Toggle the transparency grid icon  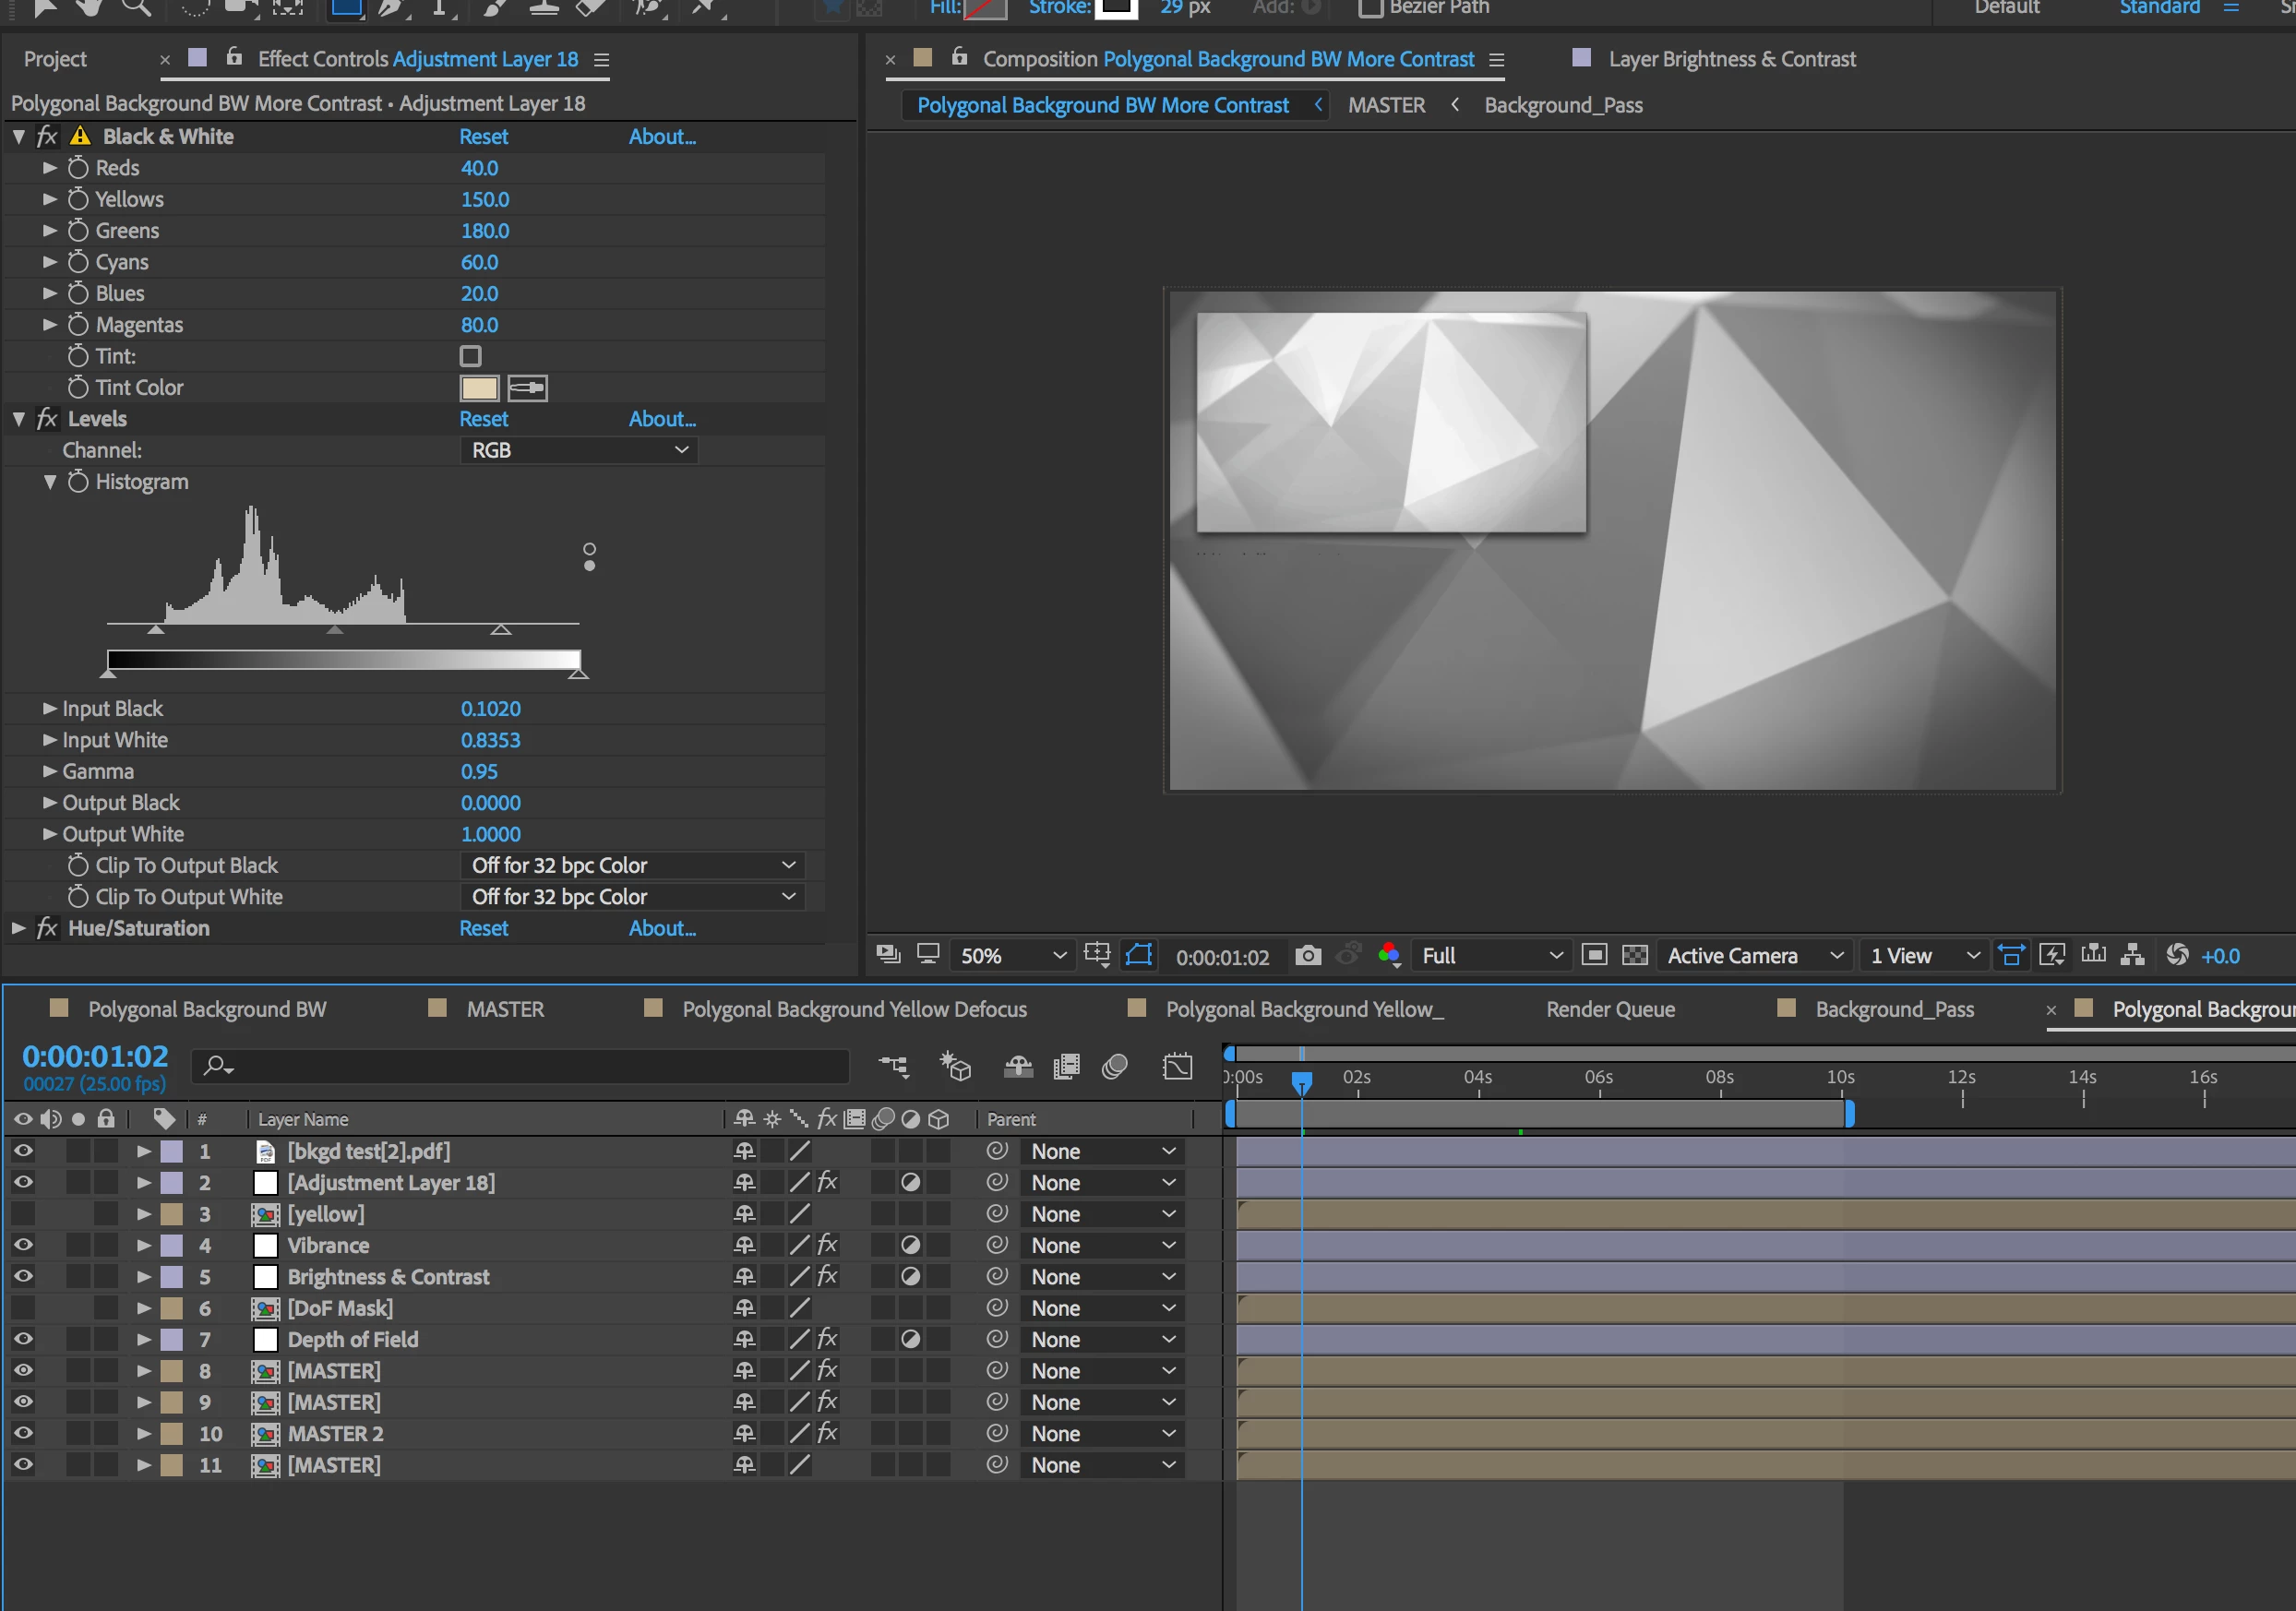pyautogui.click(x=1634, y=955)
